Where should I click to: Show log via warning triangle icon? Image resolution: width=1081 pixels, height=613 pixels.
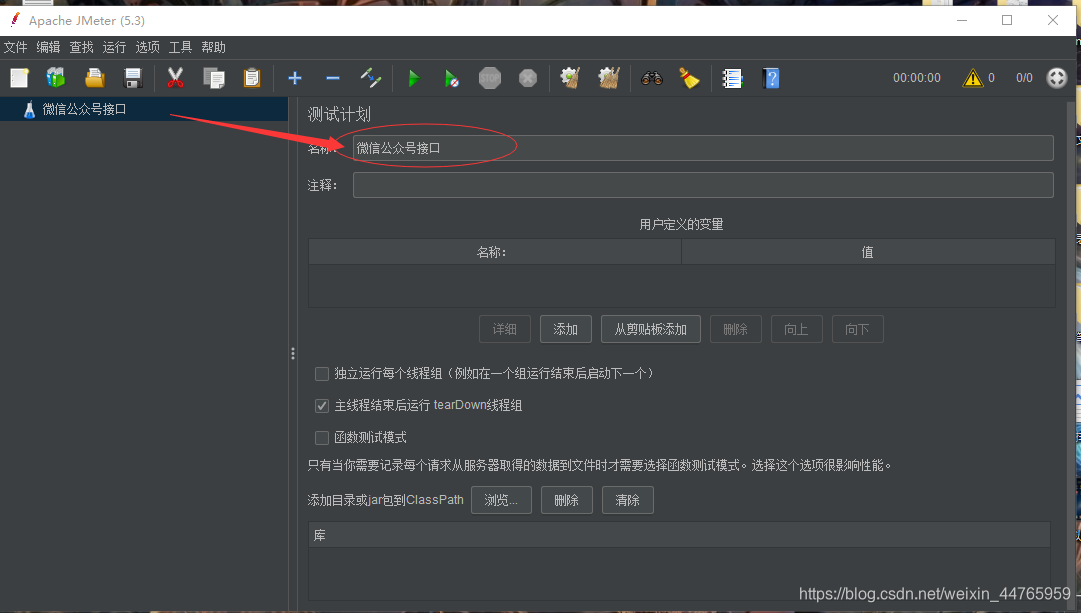(972, 78)
